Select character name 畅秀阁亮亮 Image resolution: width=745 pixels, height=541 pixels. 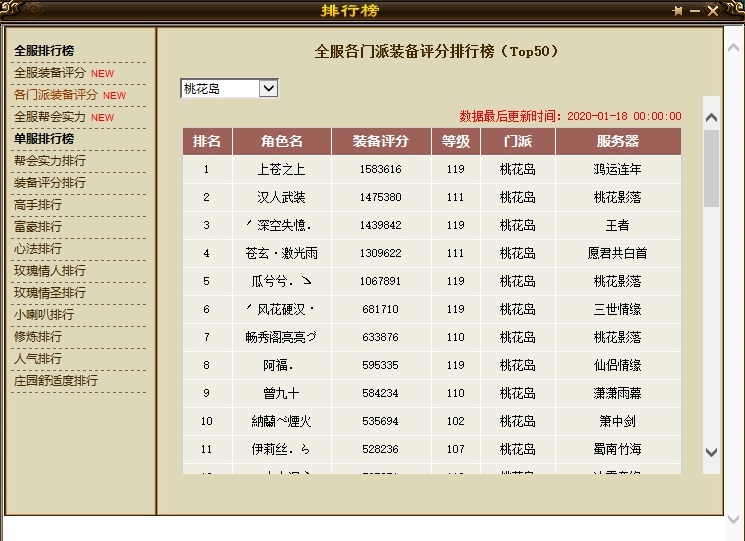point(281,337)
